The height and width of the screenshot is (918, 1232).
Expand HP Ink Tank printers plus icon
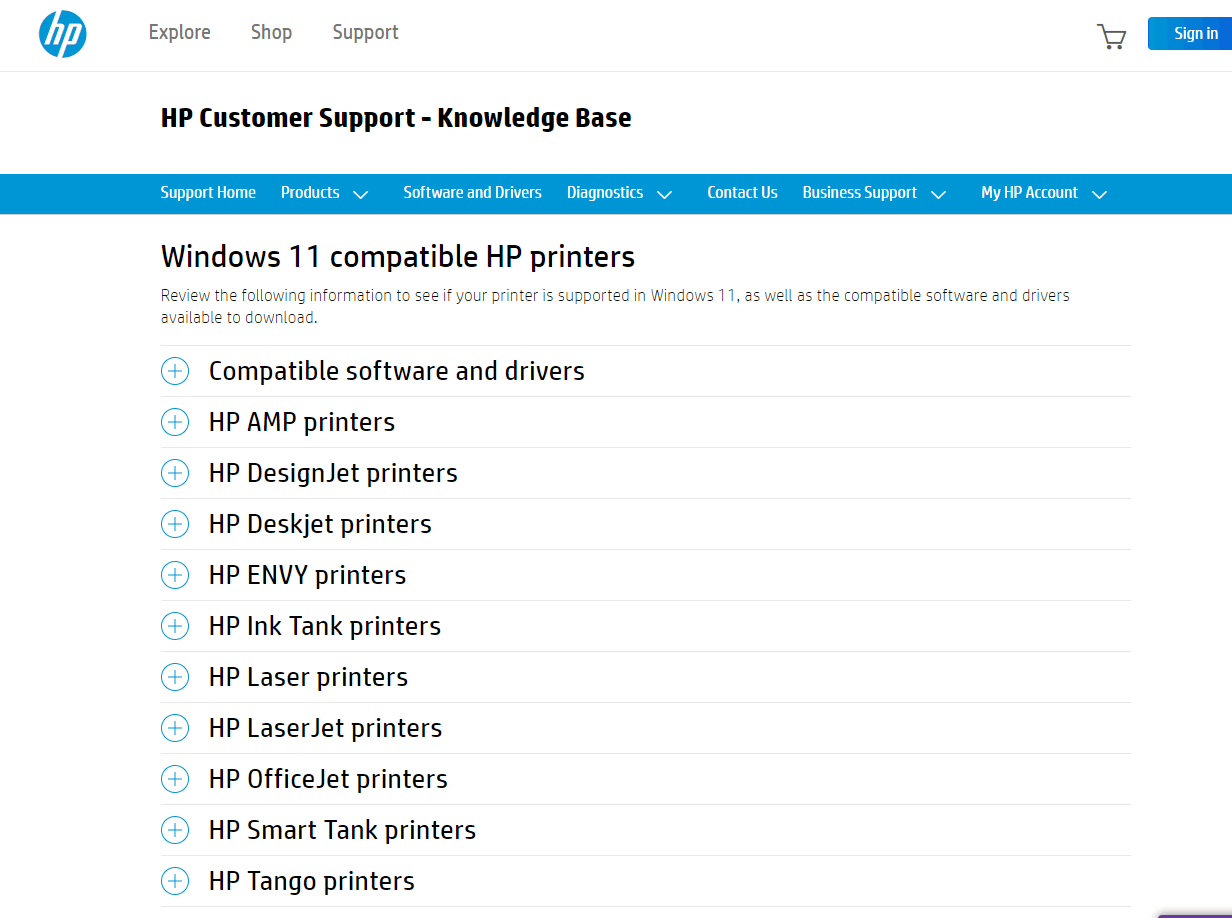point(175,626)
